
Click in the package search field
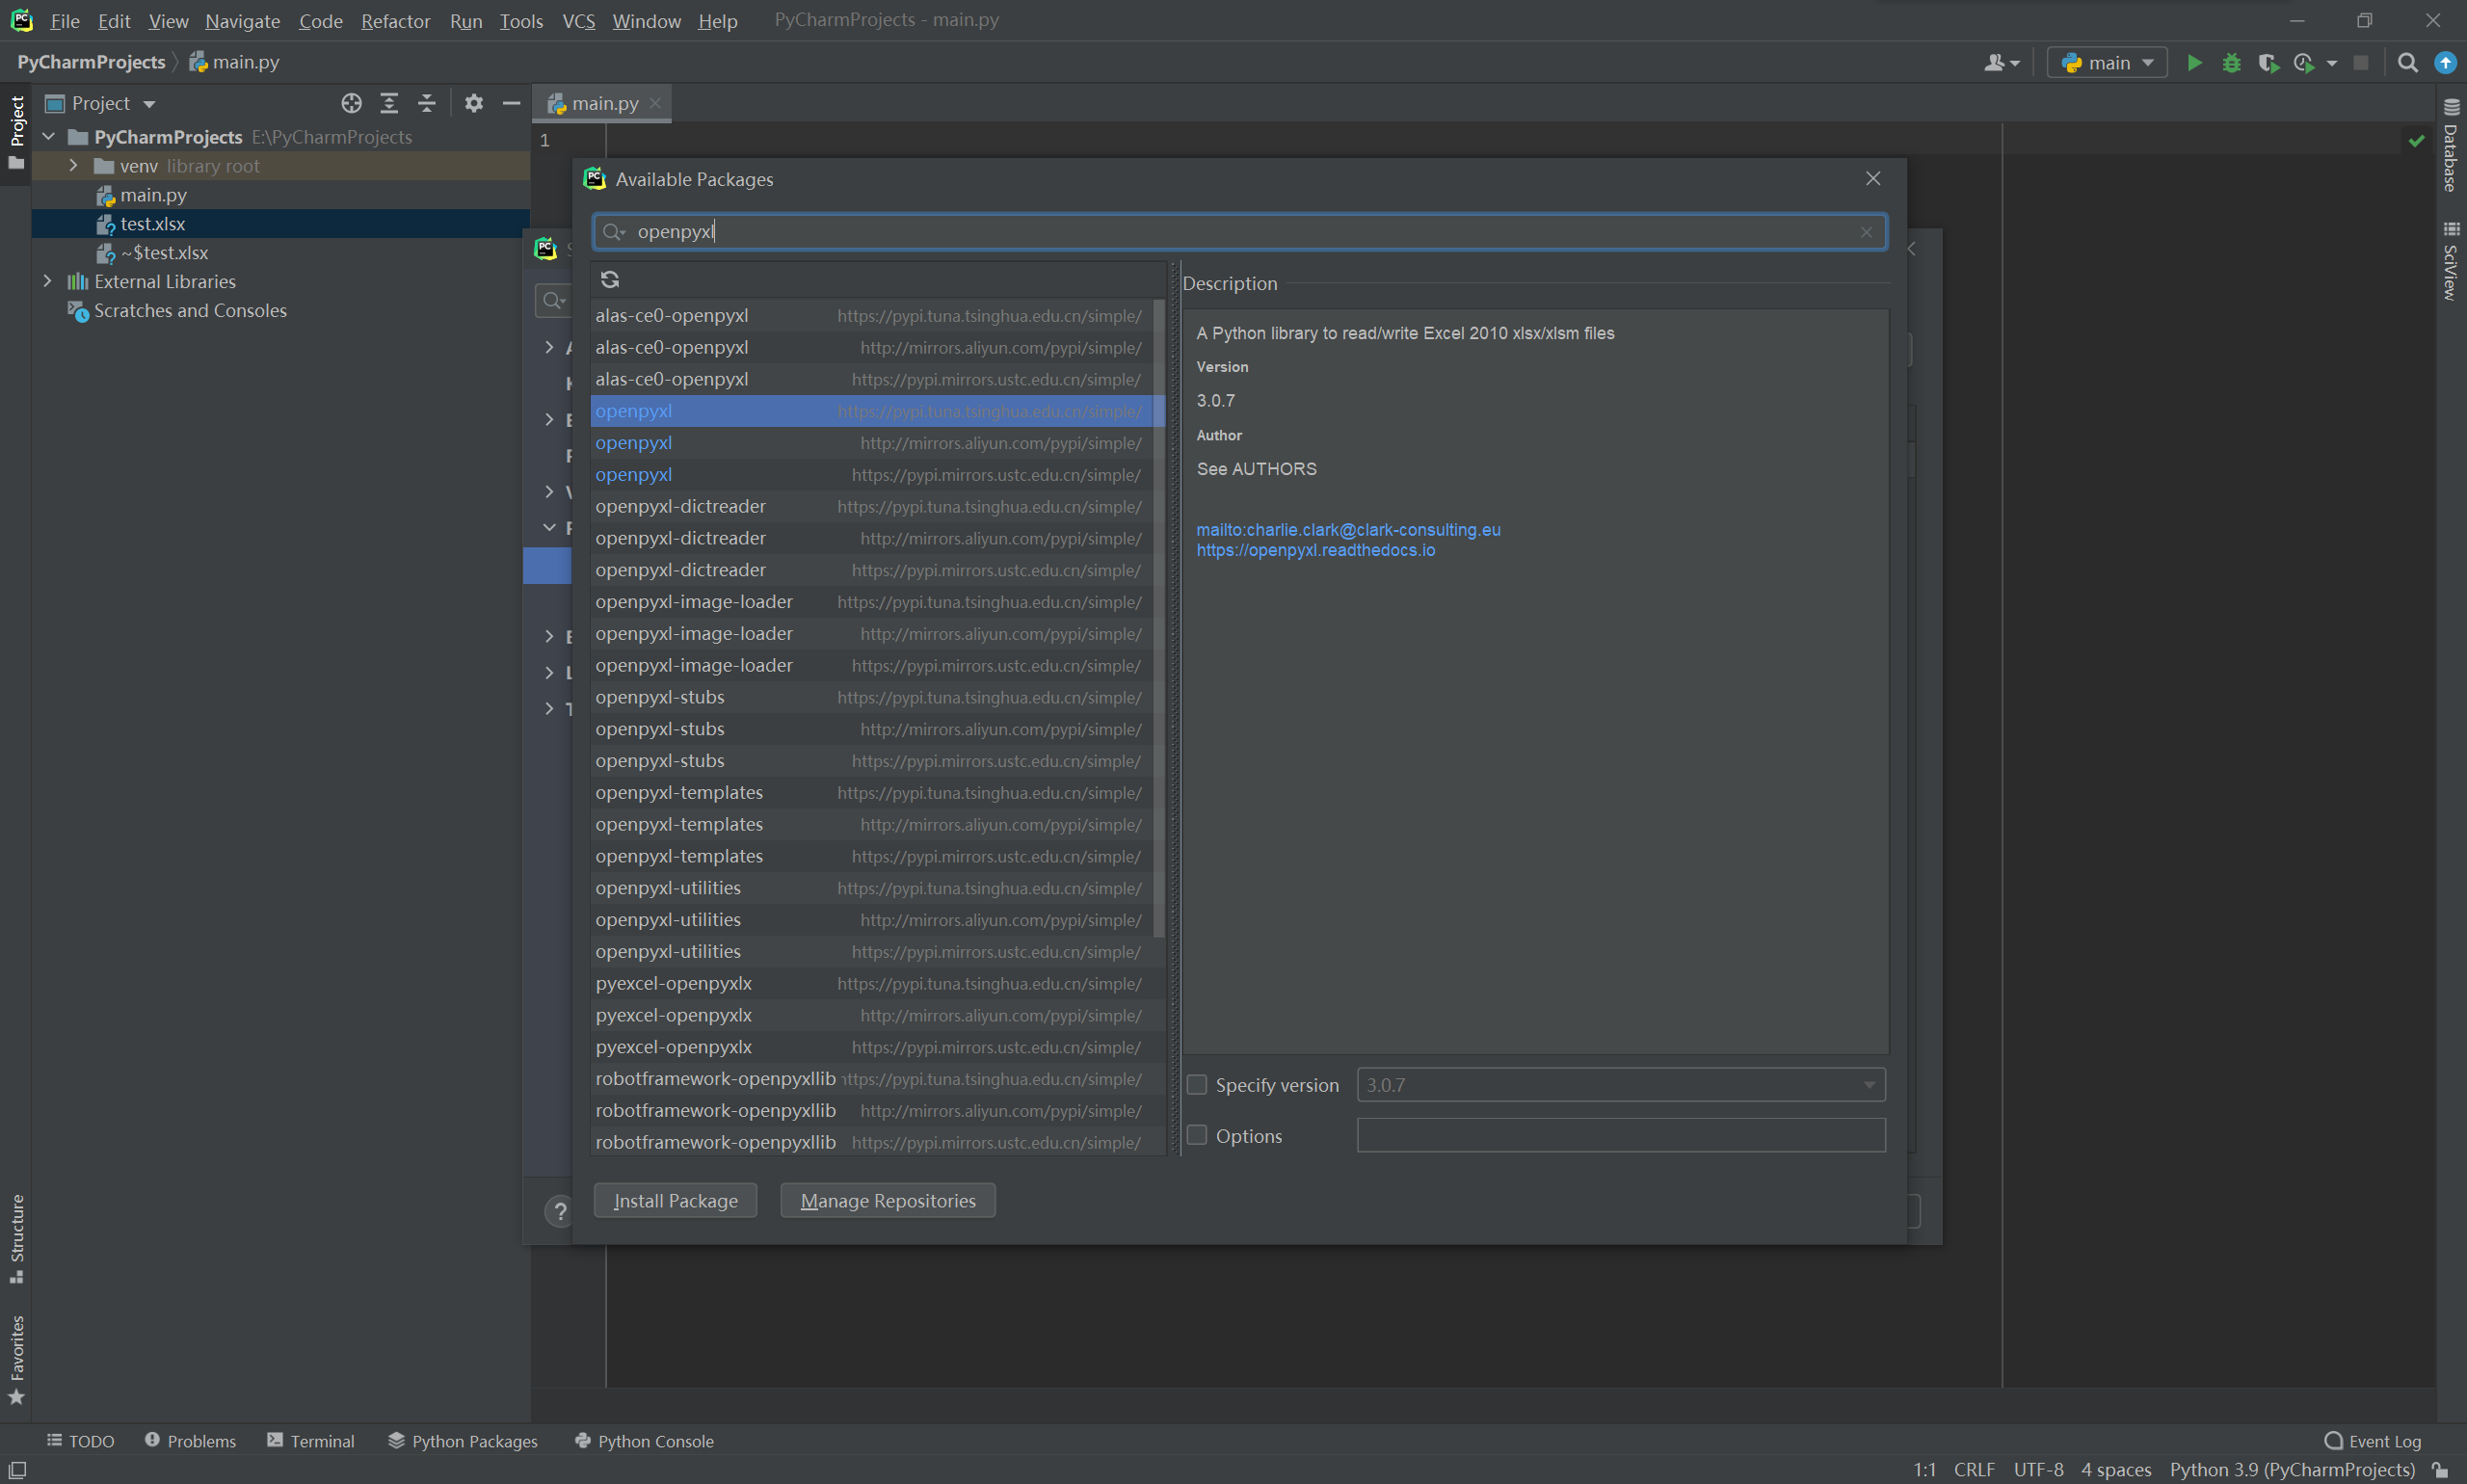(1239, 232)
